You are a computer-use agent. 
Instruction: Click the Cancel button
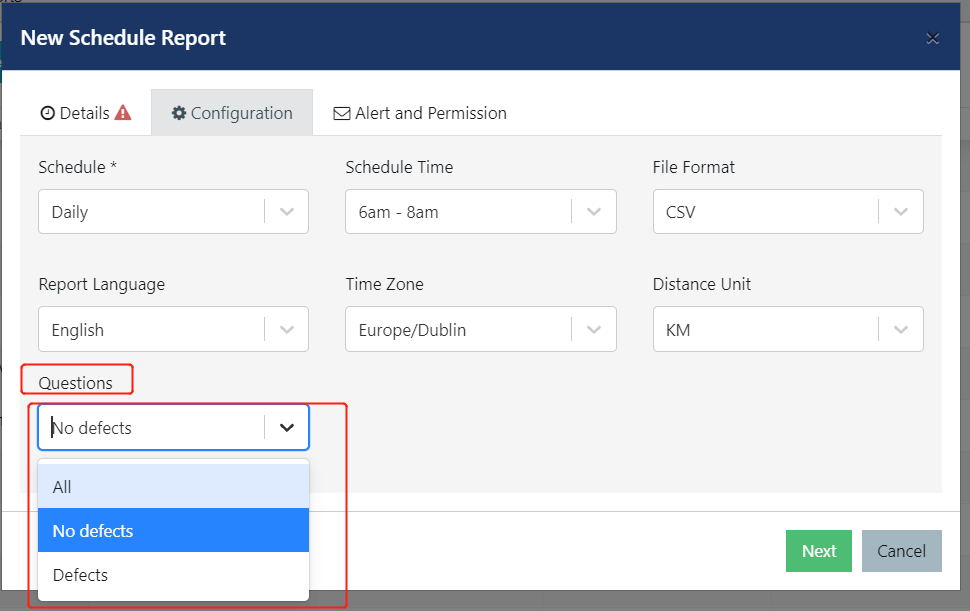point(901,551)
